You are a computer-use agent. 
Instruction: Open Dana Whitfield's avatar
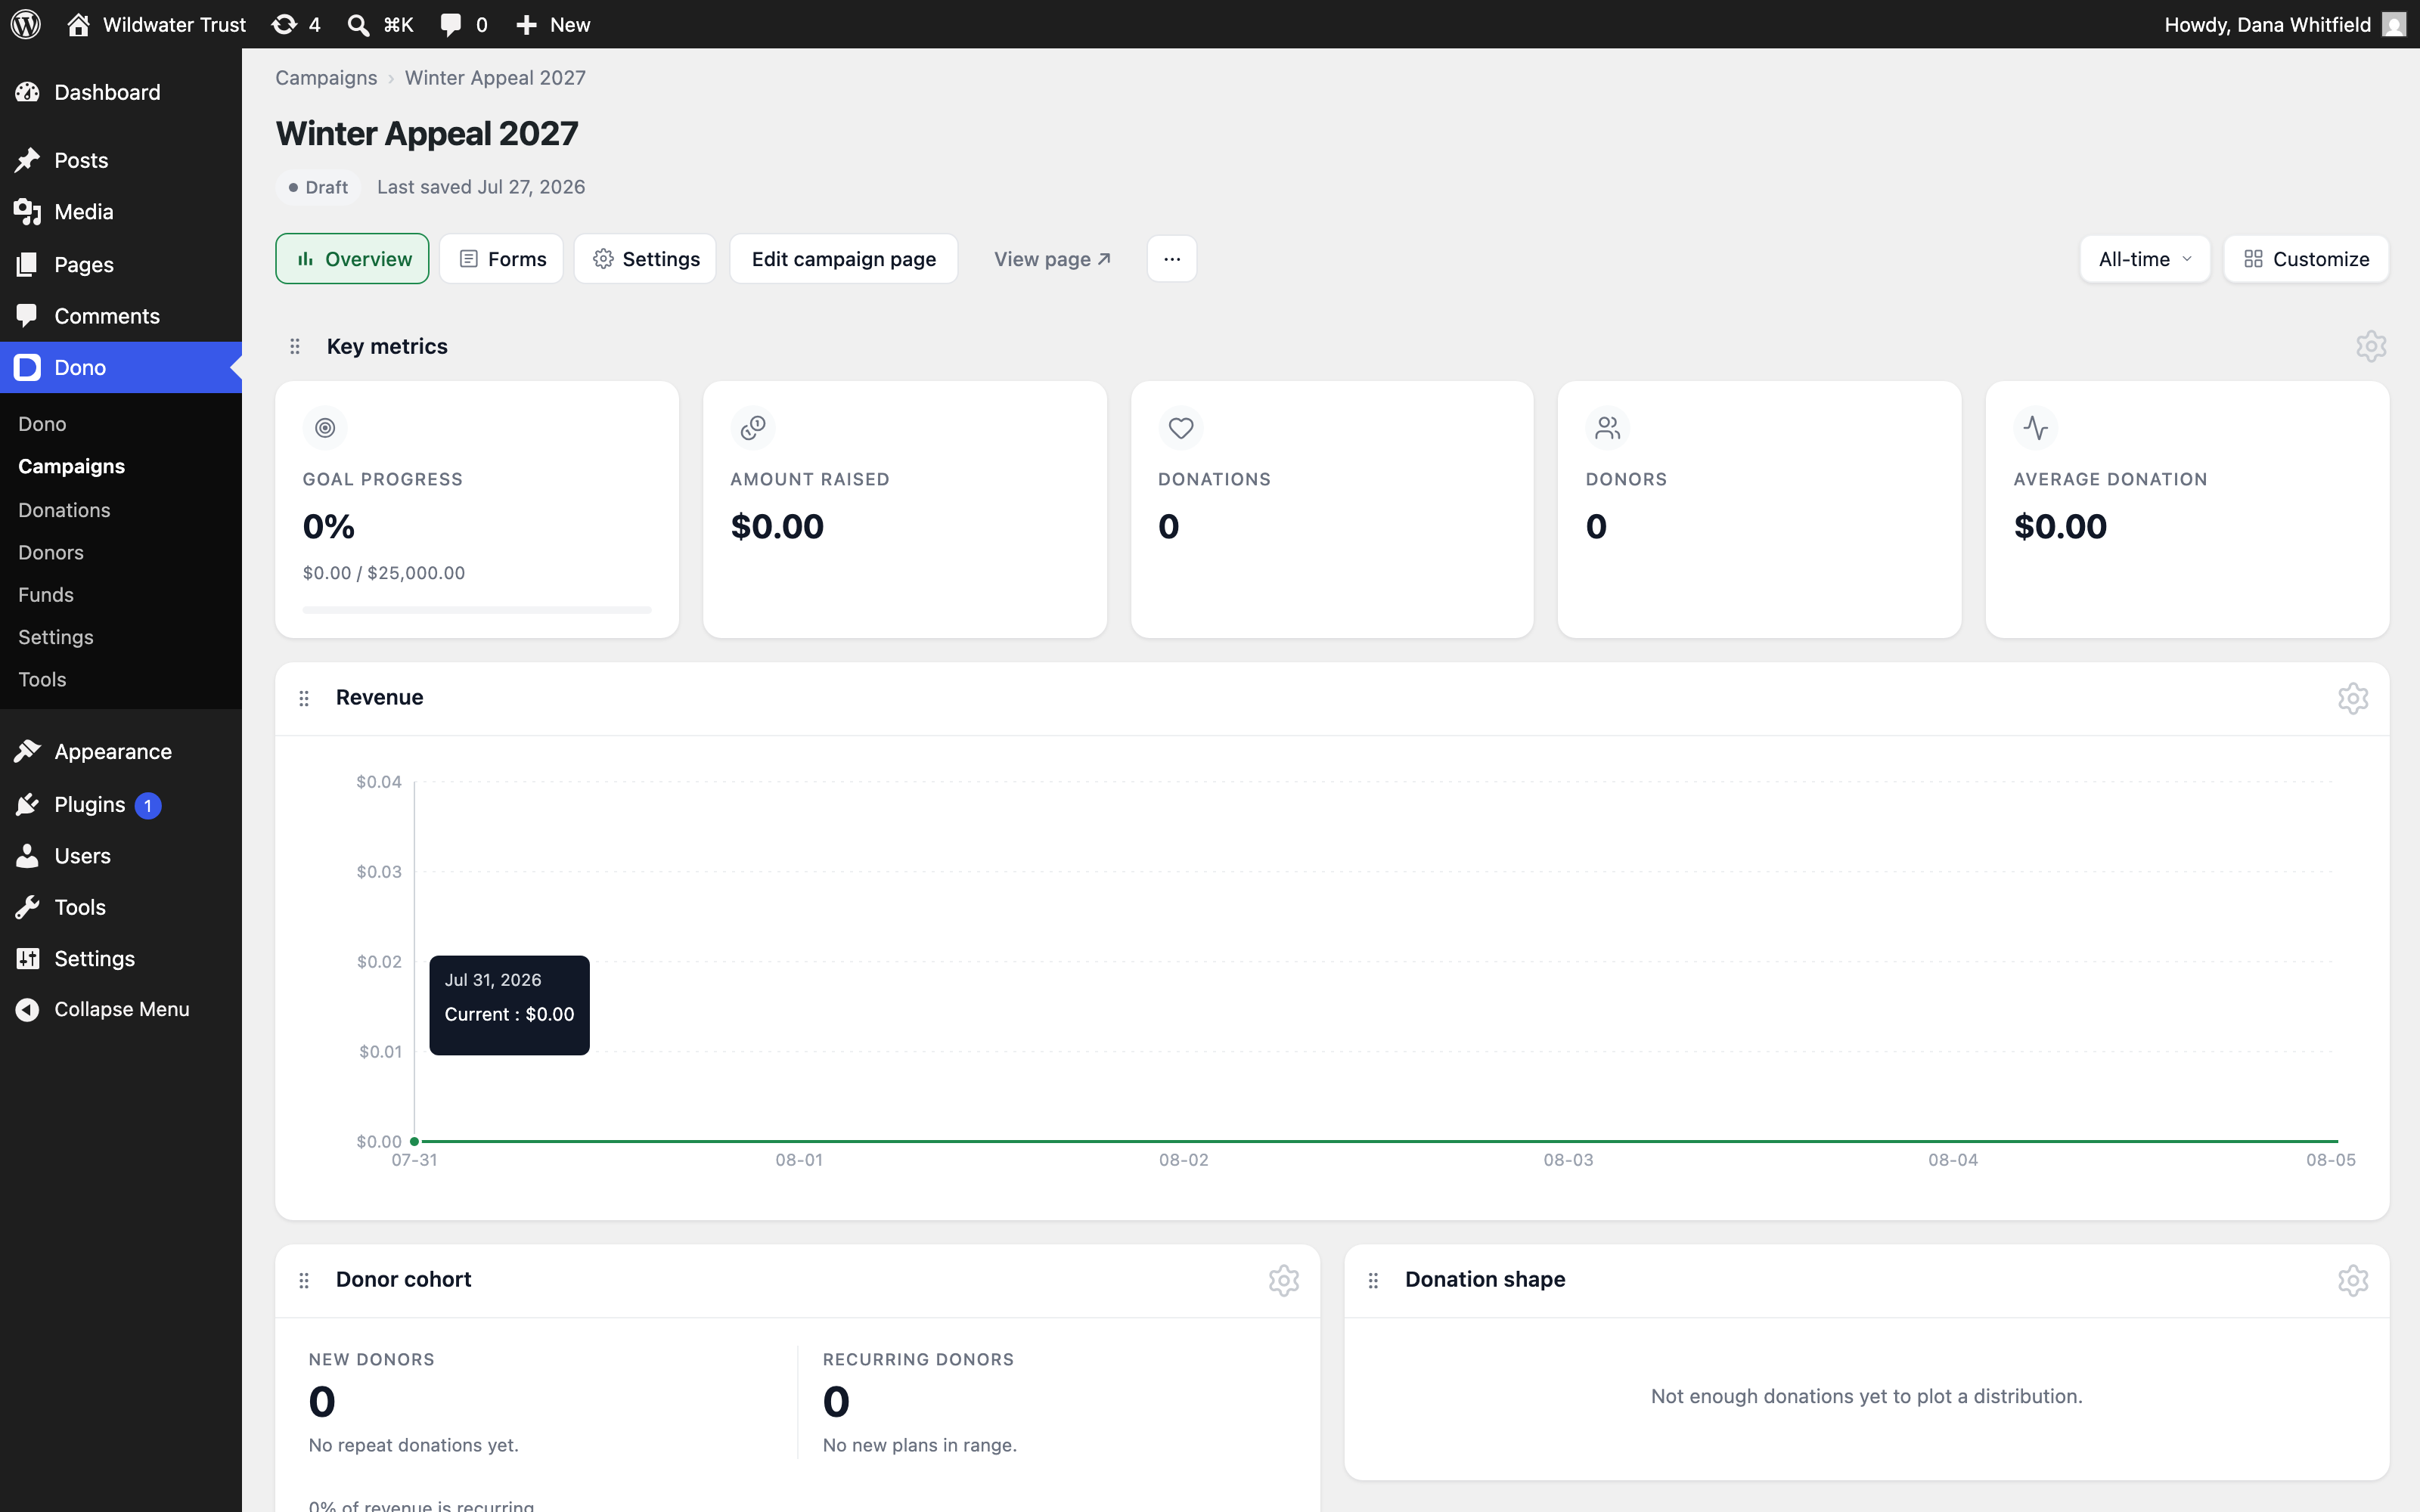[x=2394, y=24]
